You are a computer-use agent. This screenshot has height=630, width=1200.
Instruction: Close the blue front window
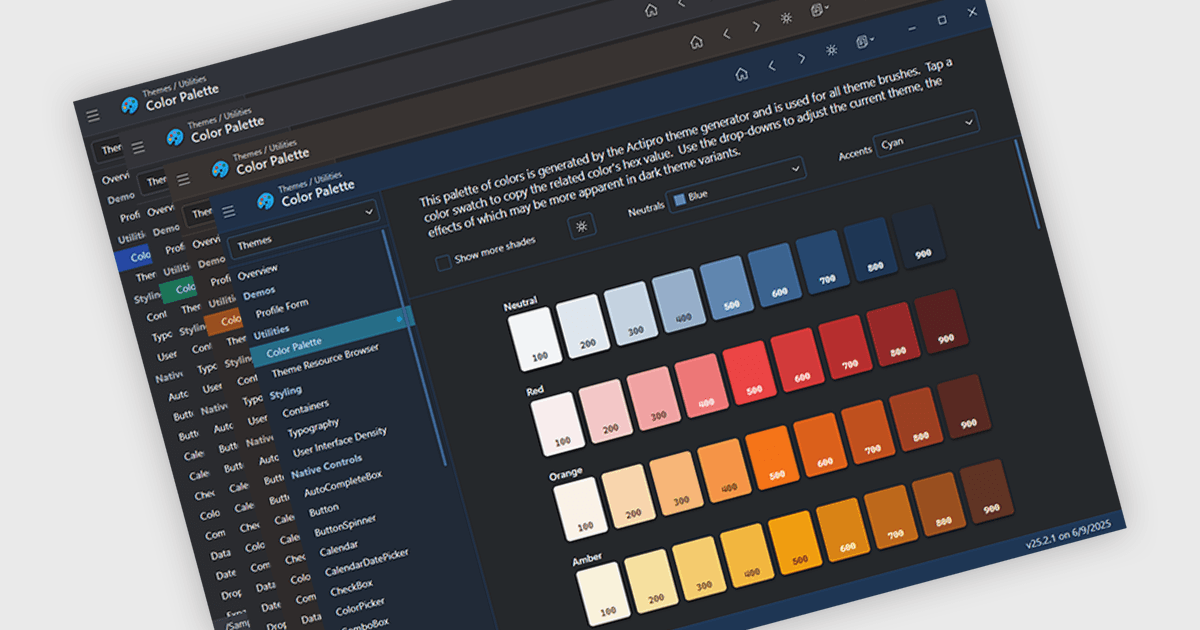point(973,12)
